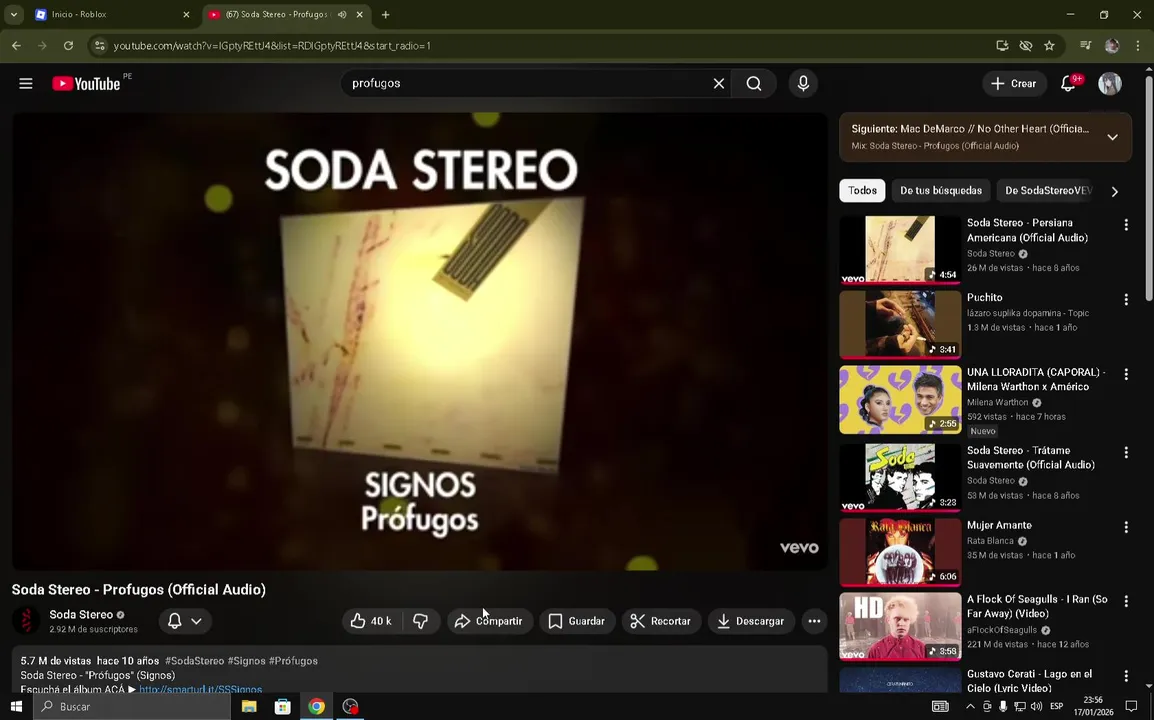Open options for Gustavo Cerati Lago video
The image size is (1154, 720).
[x=1126, y=676]
